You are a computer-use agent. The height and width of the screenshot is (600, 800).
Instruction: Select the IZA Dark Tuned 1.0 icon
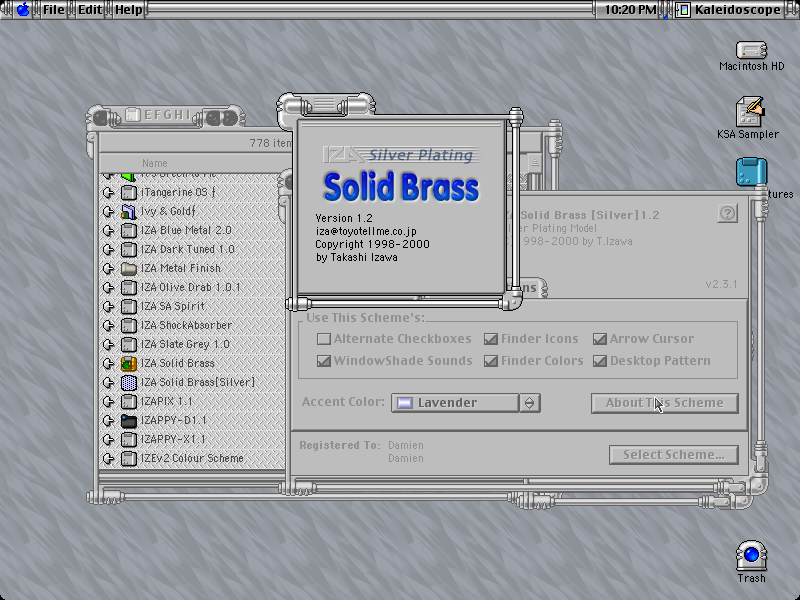point(129,249)
